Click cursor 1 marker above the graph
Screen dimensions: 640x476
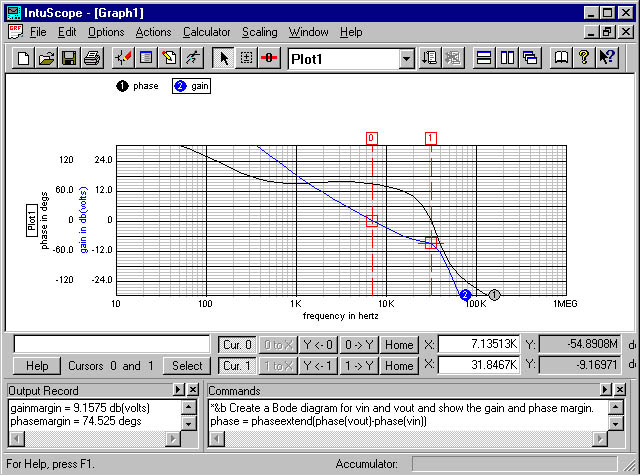point(430,137)
